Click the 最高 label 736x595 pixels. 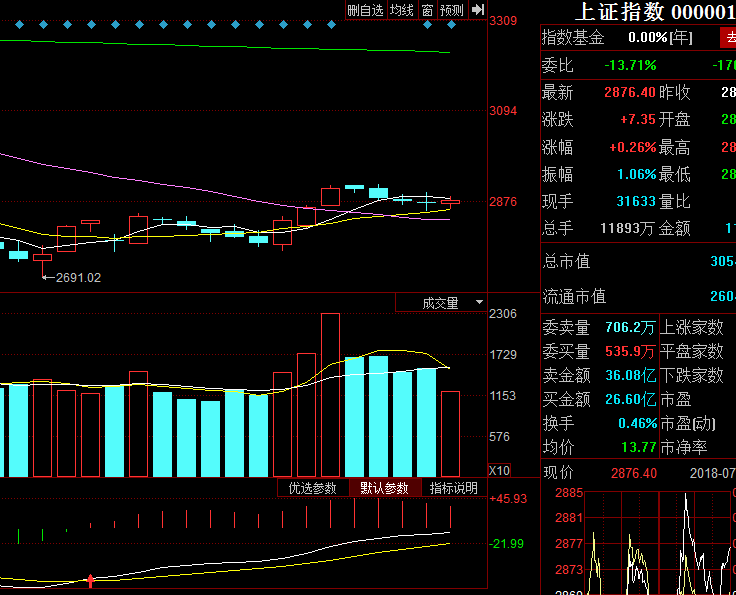click(675, 148)
